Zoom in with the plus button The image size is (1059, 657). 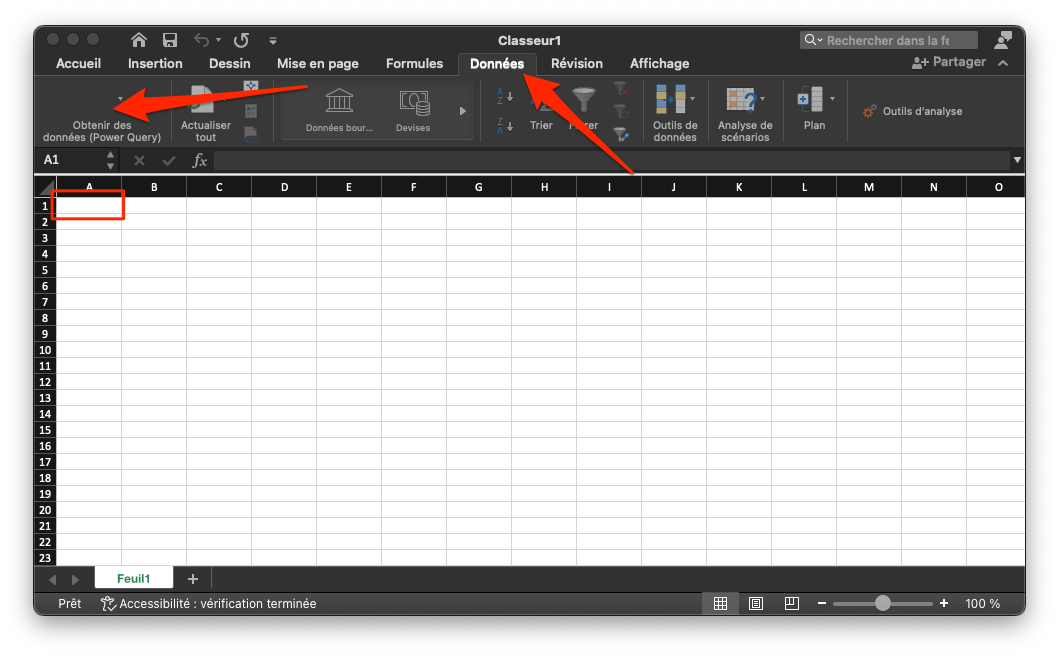tap(944, 603)
